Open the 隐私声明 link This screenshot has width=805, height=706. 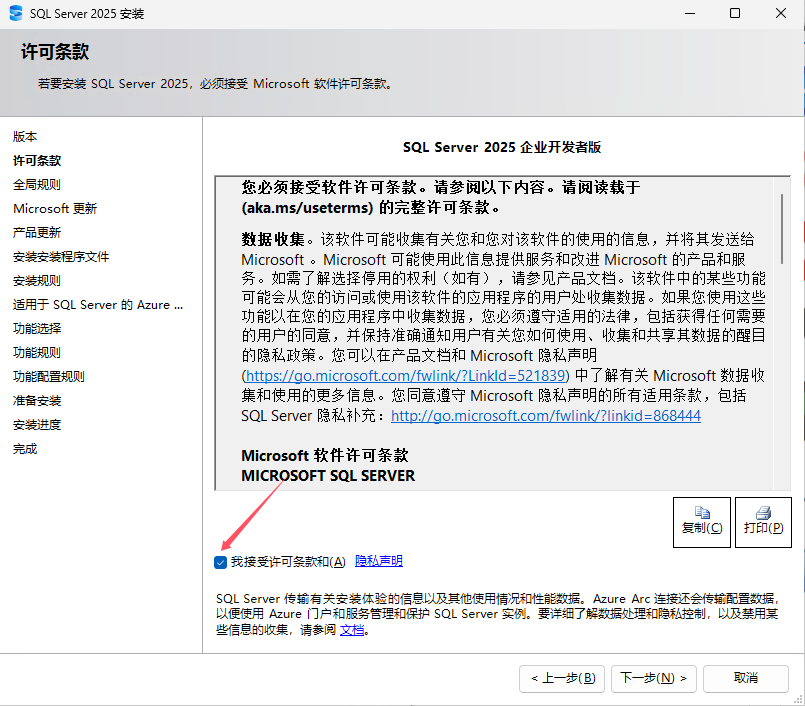(x=378, y=561)
